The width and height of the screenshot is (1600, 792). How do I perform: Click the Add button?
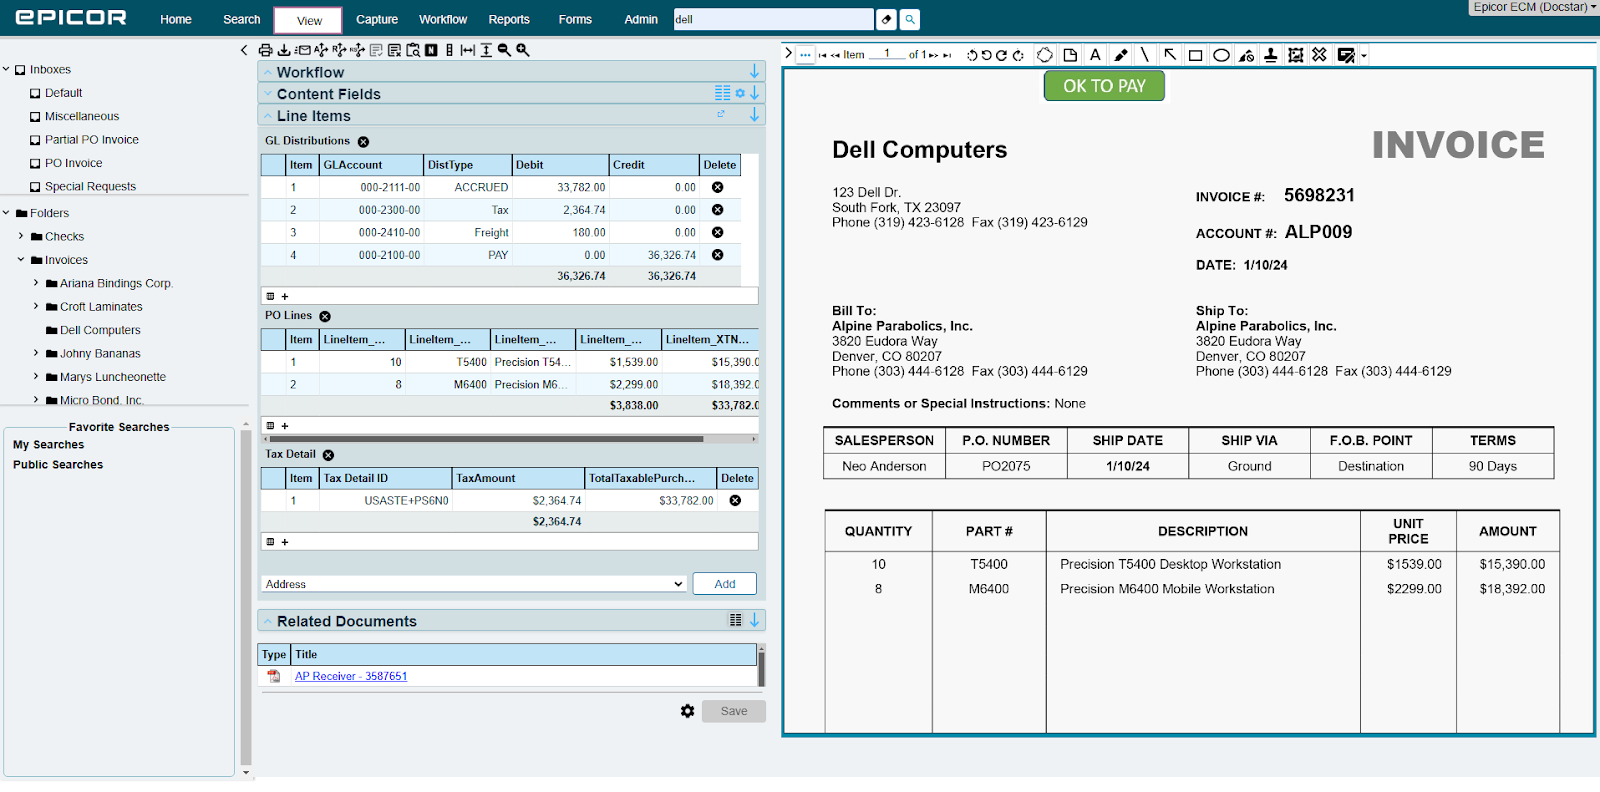pos(725,584)
